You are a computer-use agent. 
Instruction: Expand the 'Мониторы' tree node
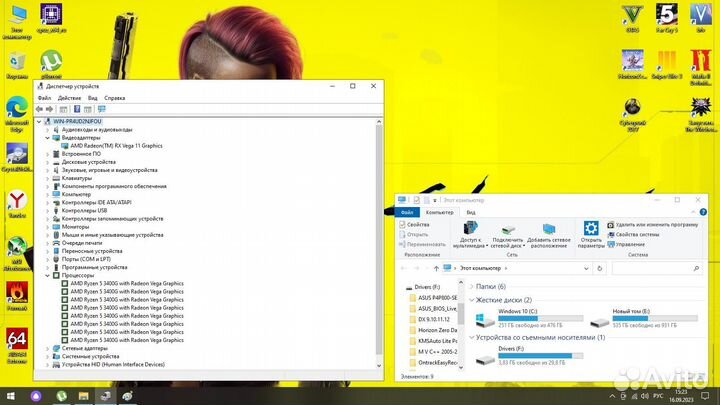48,226
